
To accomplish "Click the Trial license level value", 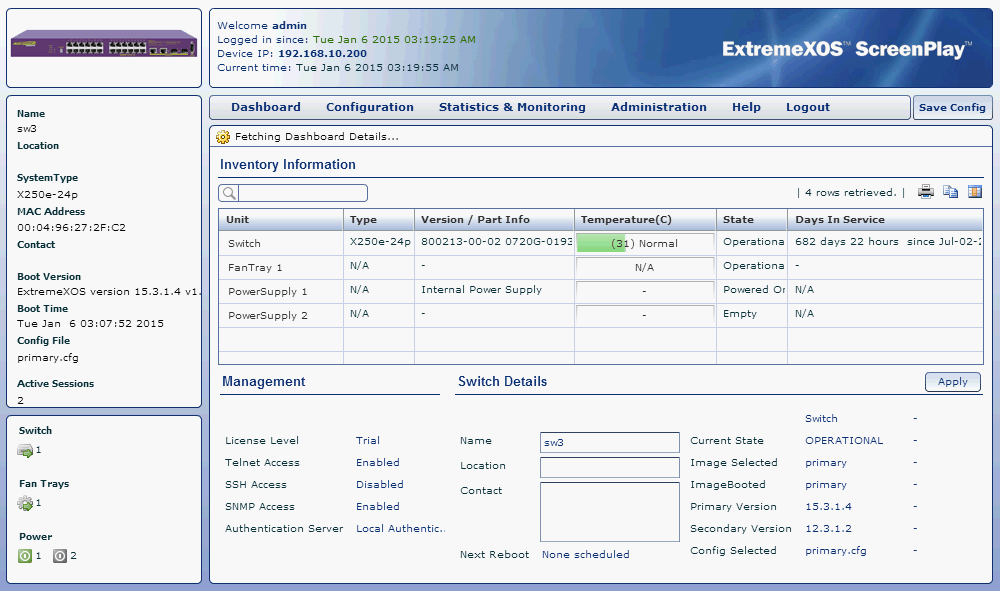I will 367,441.
